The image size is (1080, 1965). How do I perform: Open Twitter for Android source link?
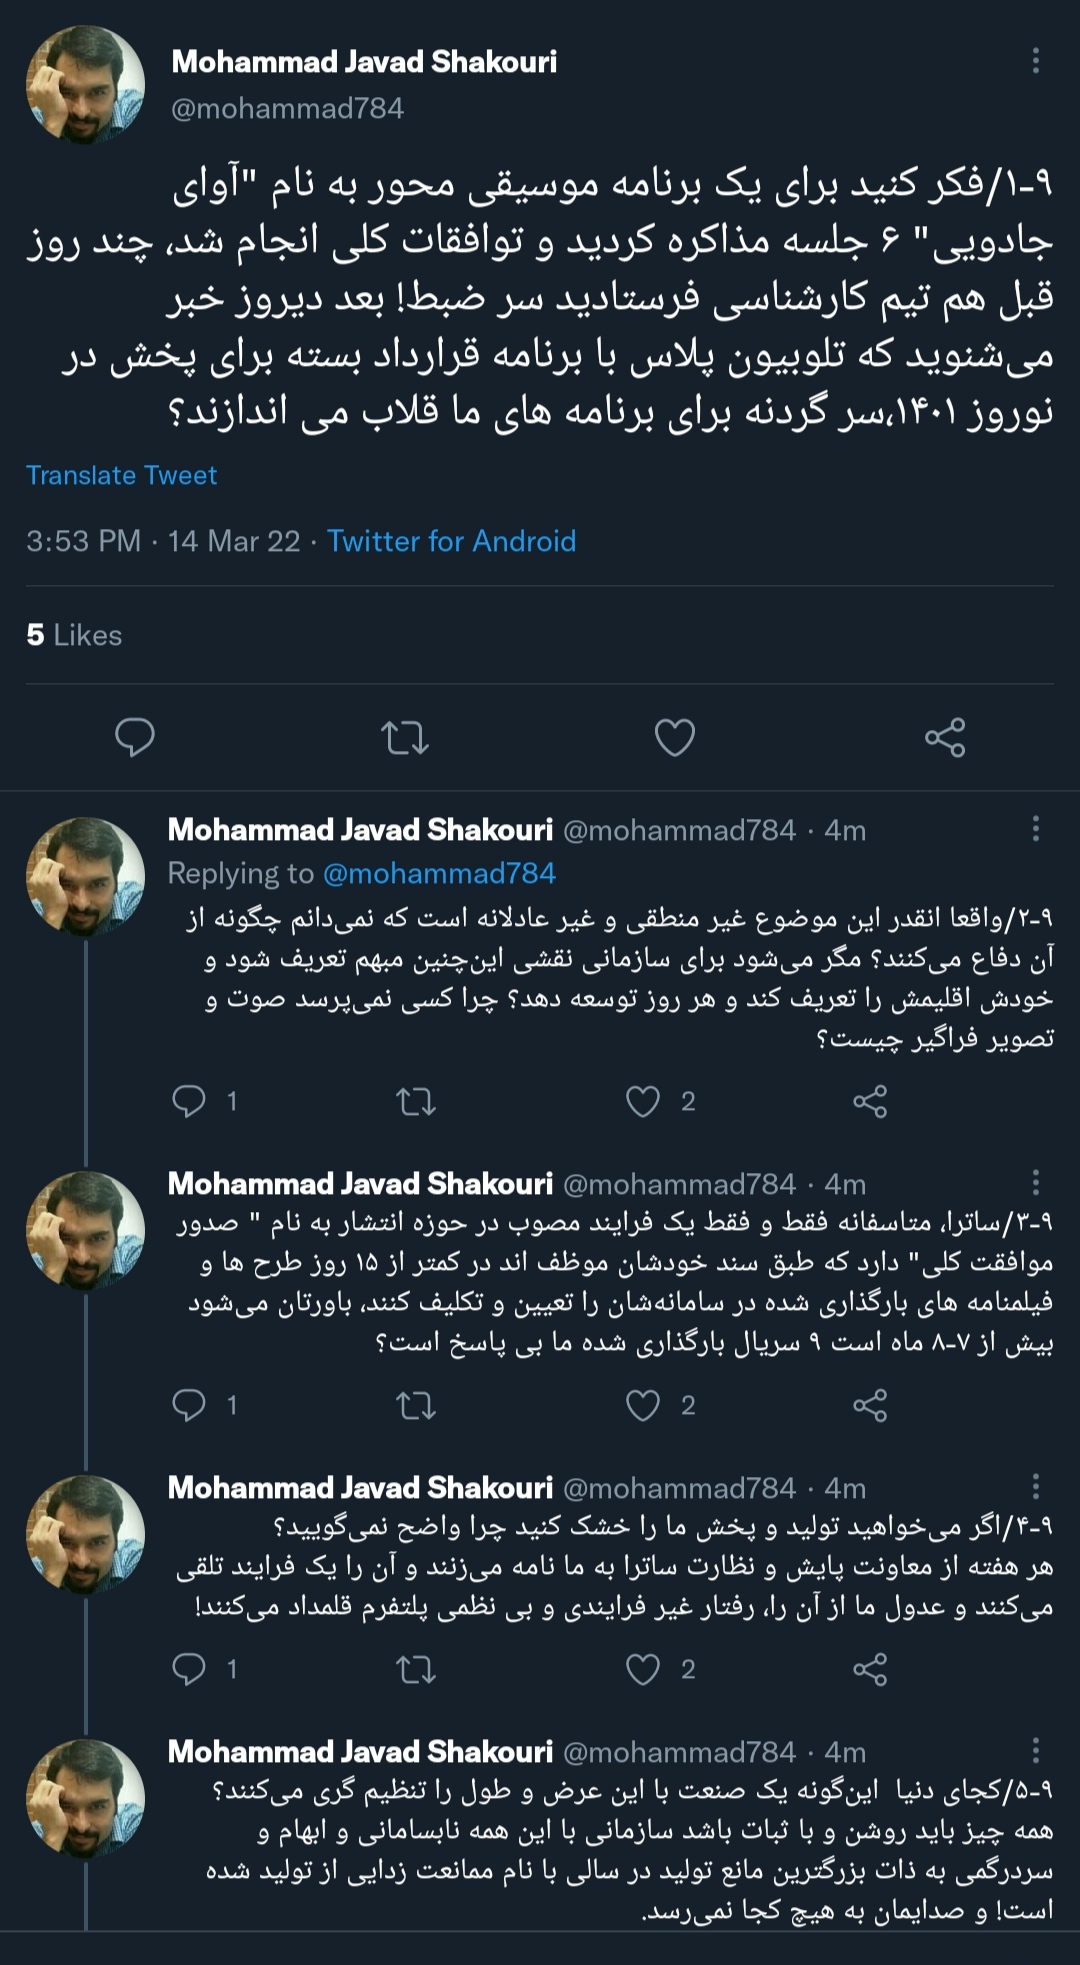pyautogui.click(x=451, y=541)
